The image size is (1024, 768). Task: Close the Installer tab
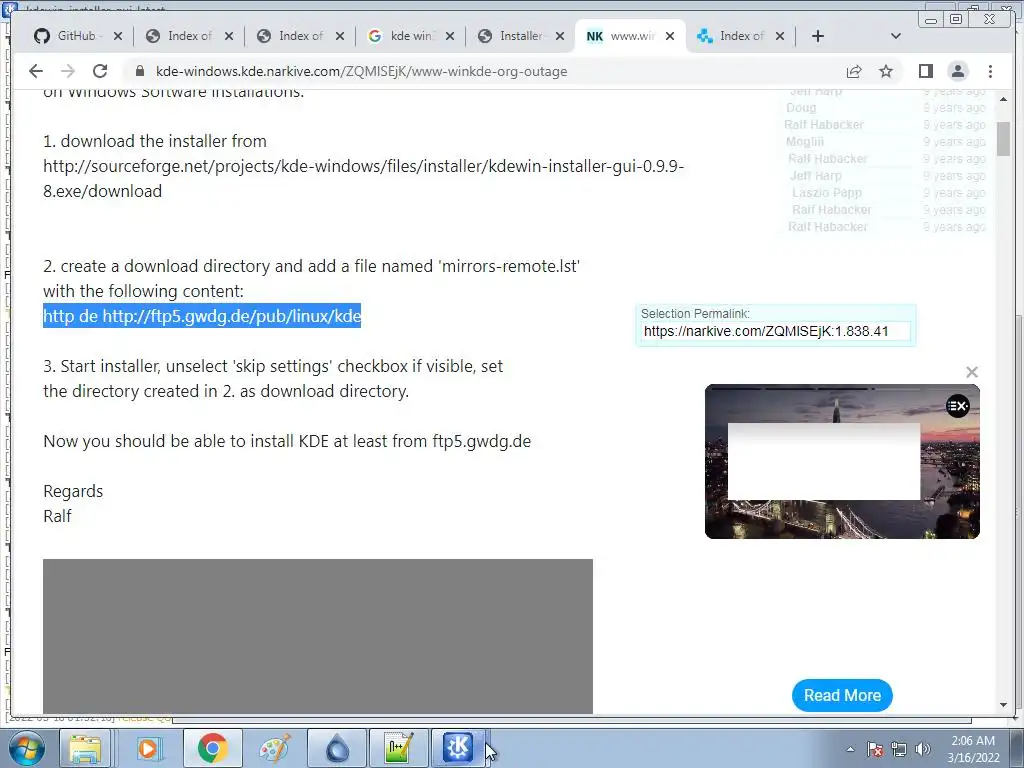560,36
